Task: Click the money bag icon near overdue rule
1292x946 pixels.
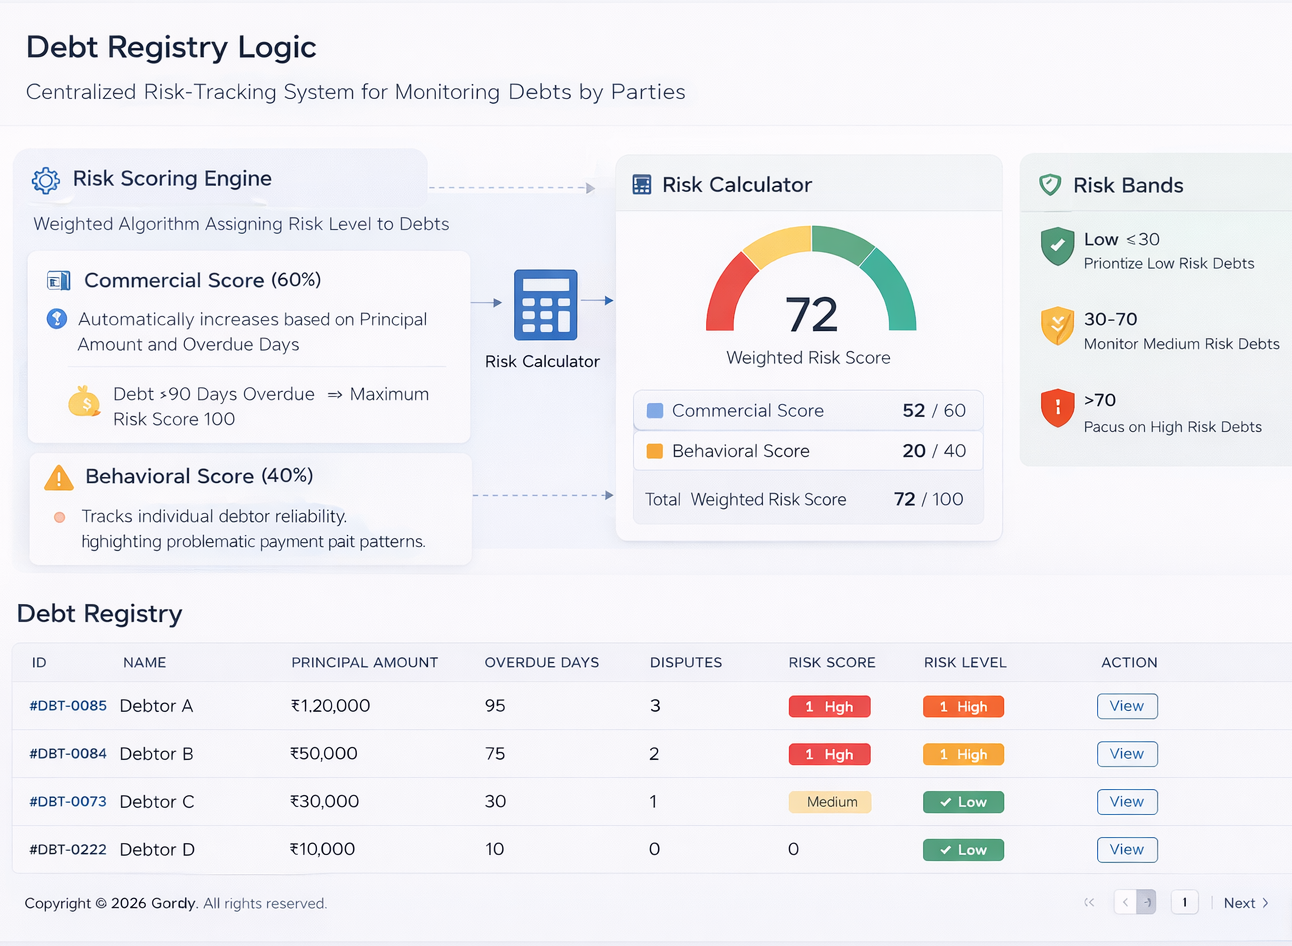Action: coord(84,401)
